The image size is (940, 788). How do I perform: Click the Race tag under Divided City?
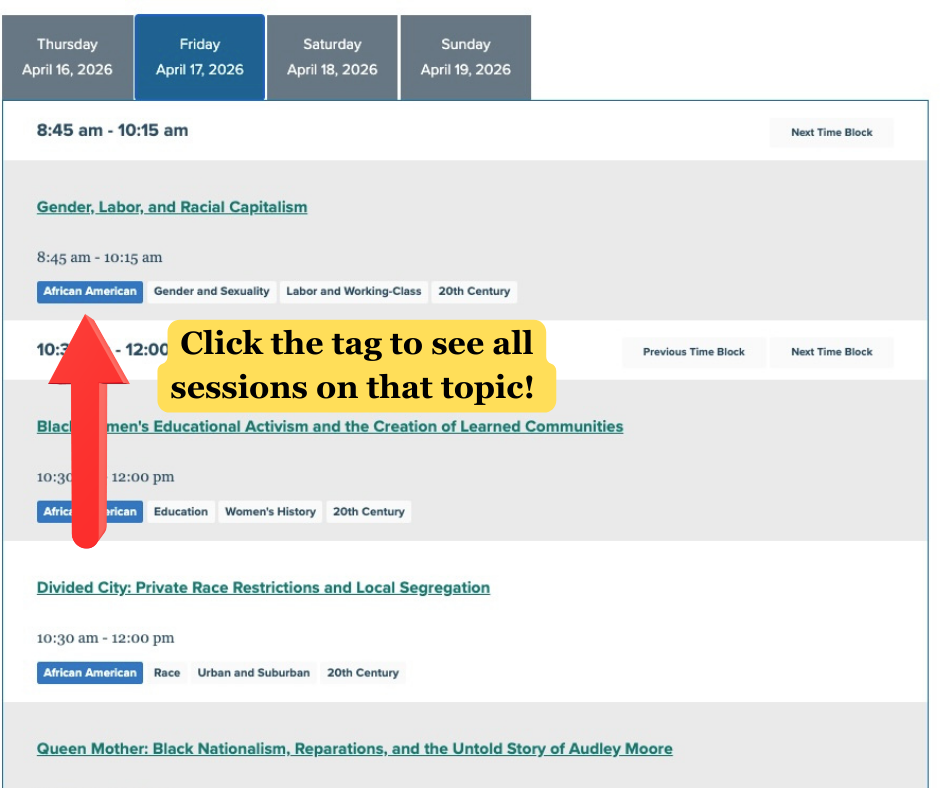pyautogui.click(x=167, y=673)
